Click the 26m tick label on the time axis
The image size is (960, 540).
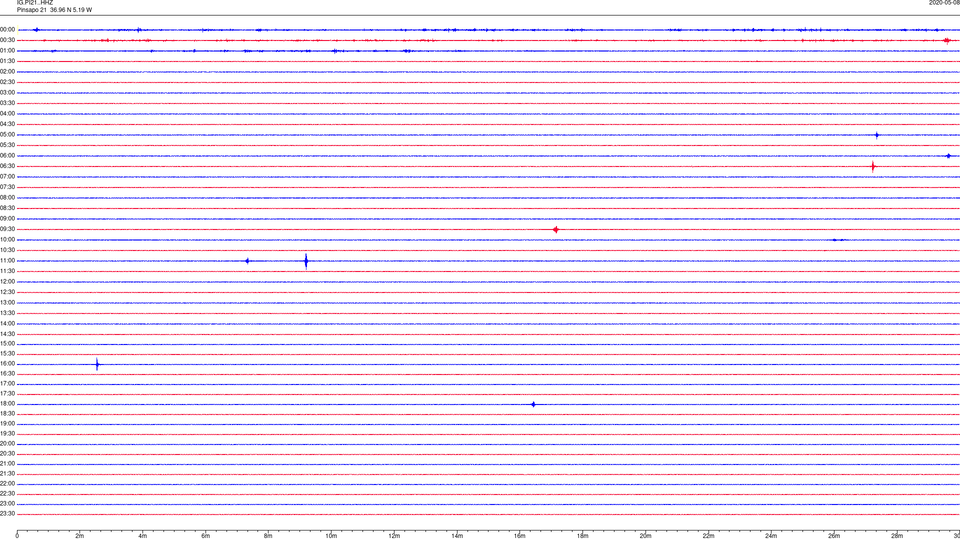click(x=834, y=536)
